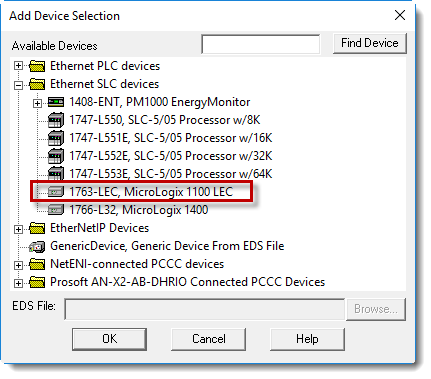Select 1747-L552E SLC-5/05 Processor w/32K
431x379 pixels.
click(x=171, y=156)
